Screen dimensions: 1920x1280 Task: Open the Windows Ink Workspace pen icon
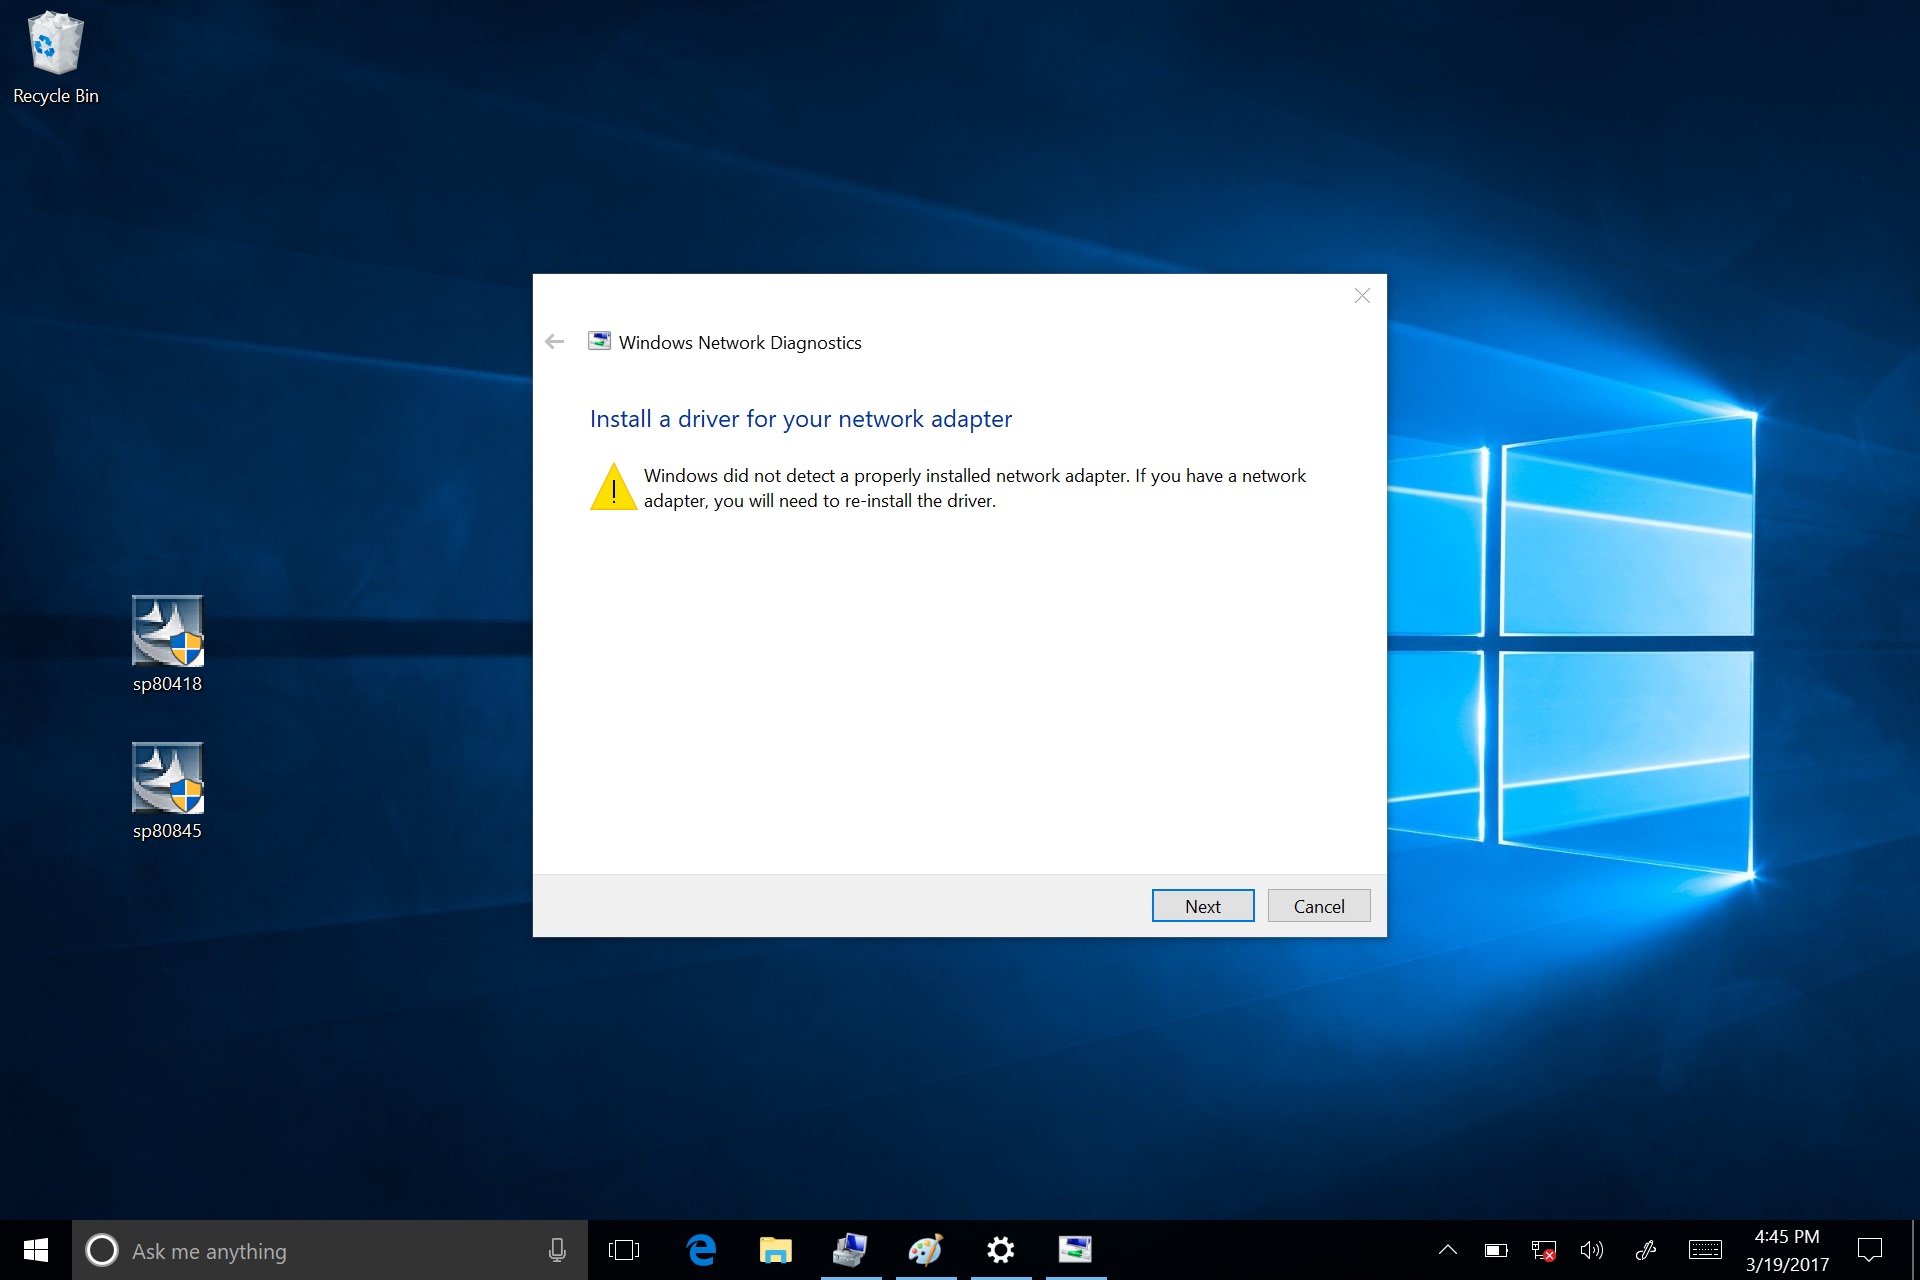click(1646, 1250)
